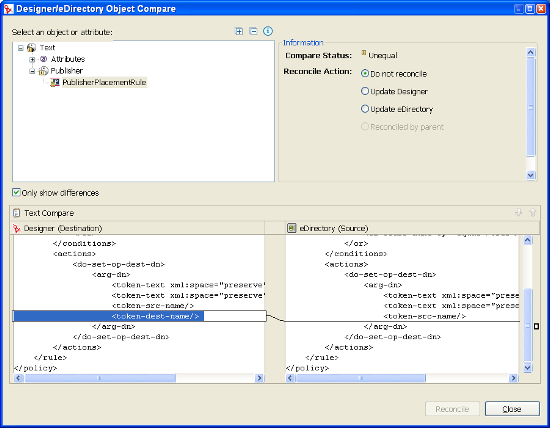Select the Attributes item in tree
The height and width of the screenshot is (428, 550).
point(68,59)
